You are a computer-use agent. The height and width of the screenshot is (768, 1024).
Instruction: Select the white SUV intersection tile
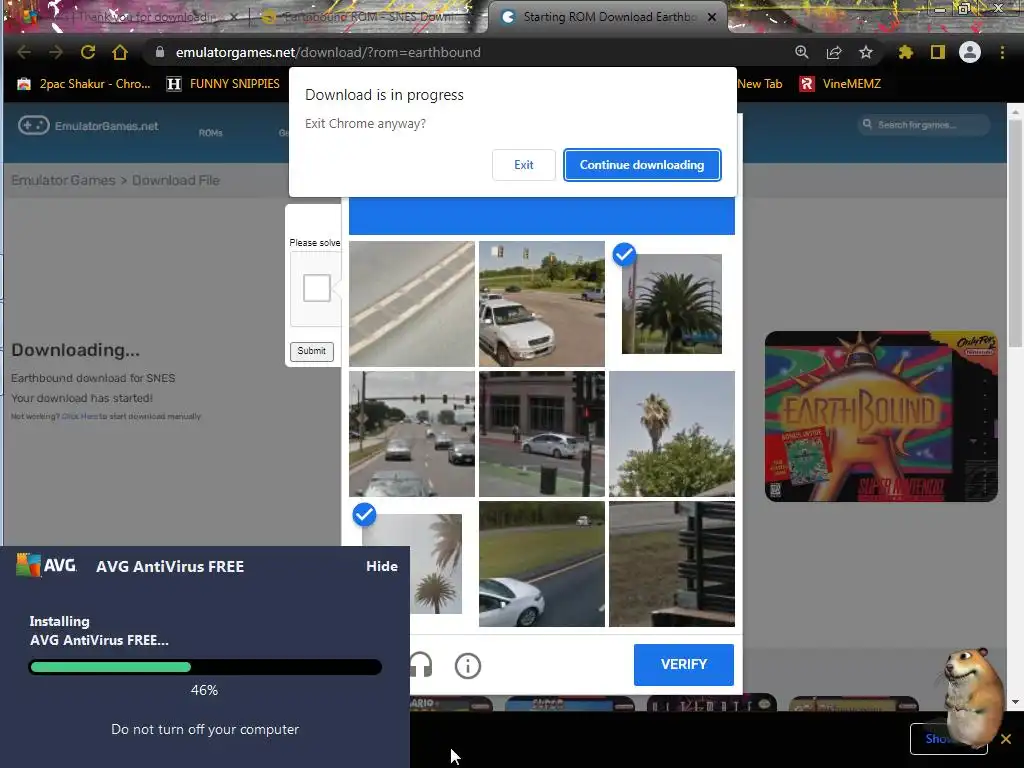tap(541, 304)
